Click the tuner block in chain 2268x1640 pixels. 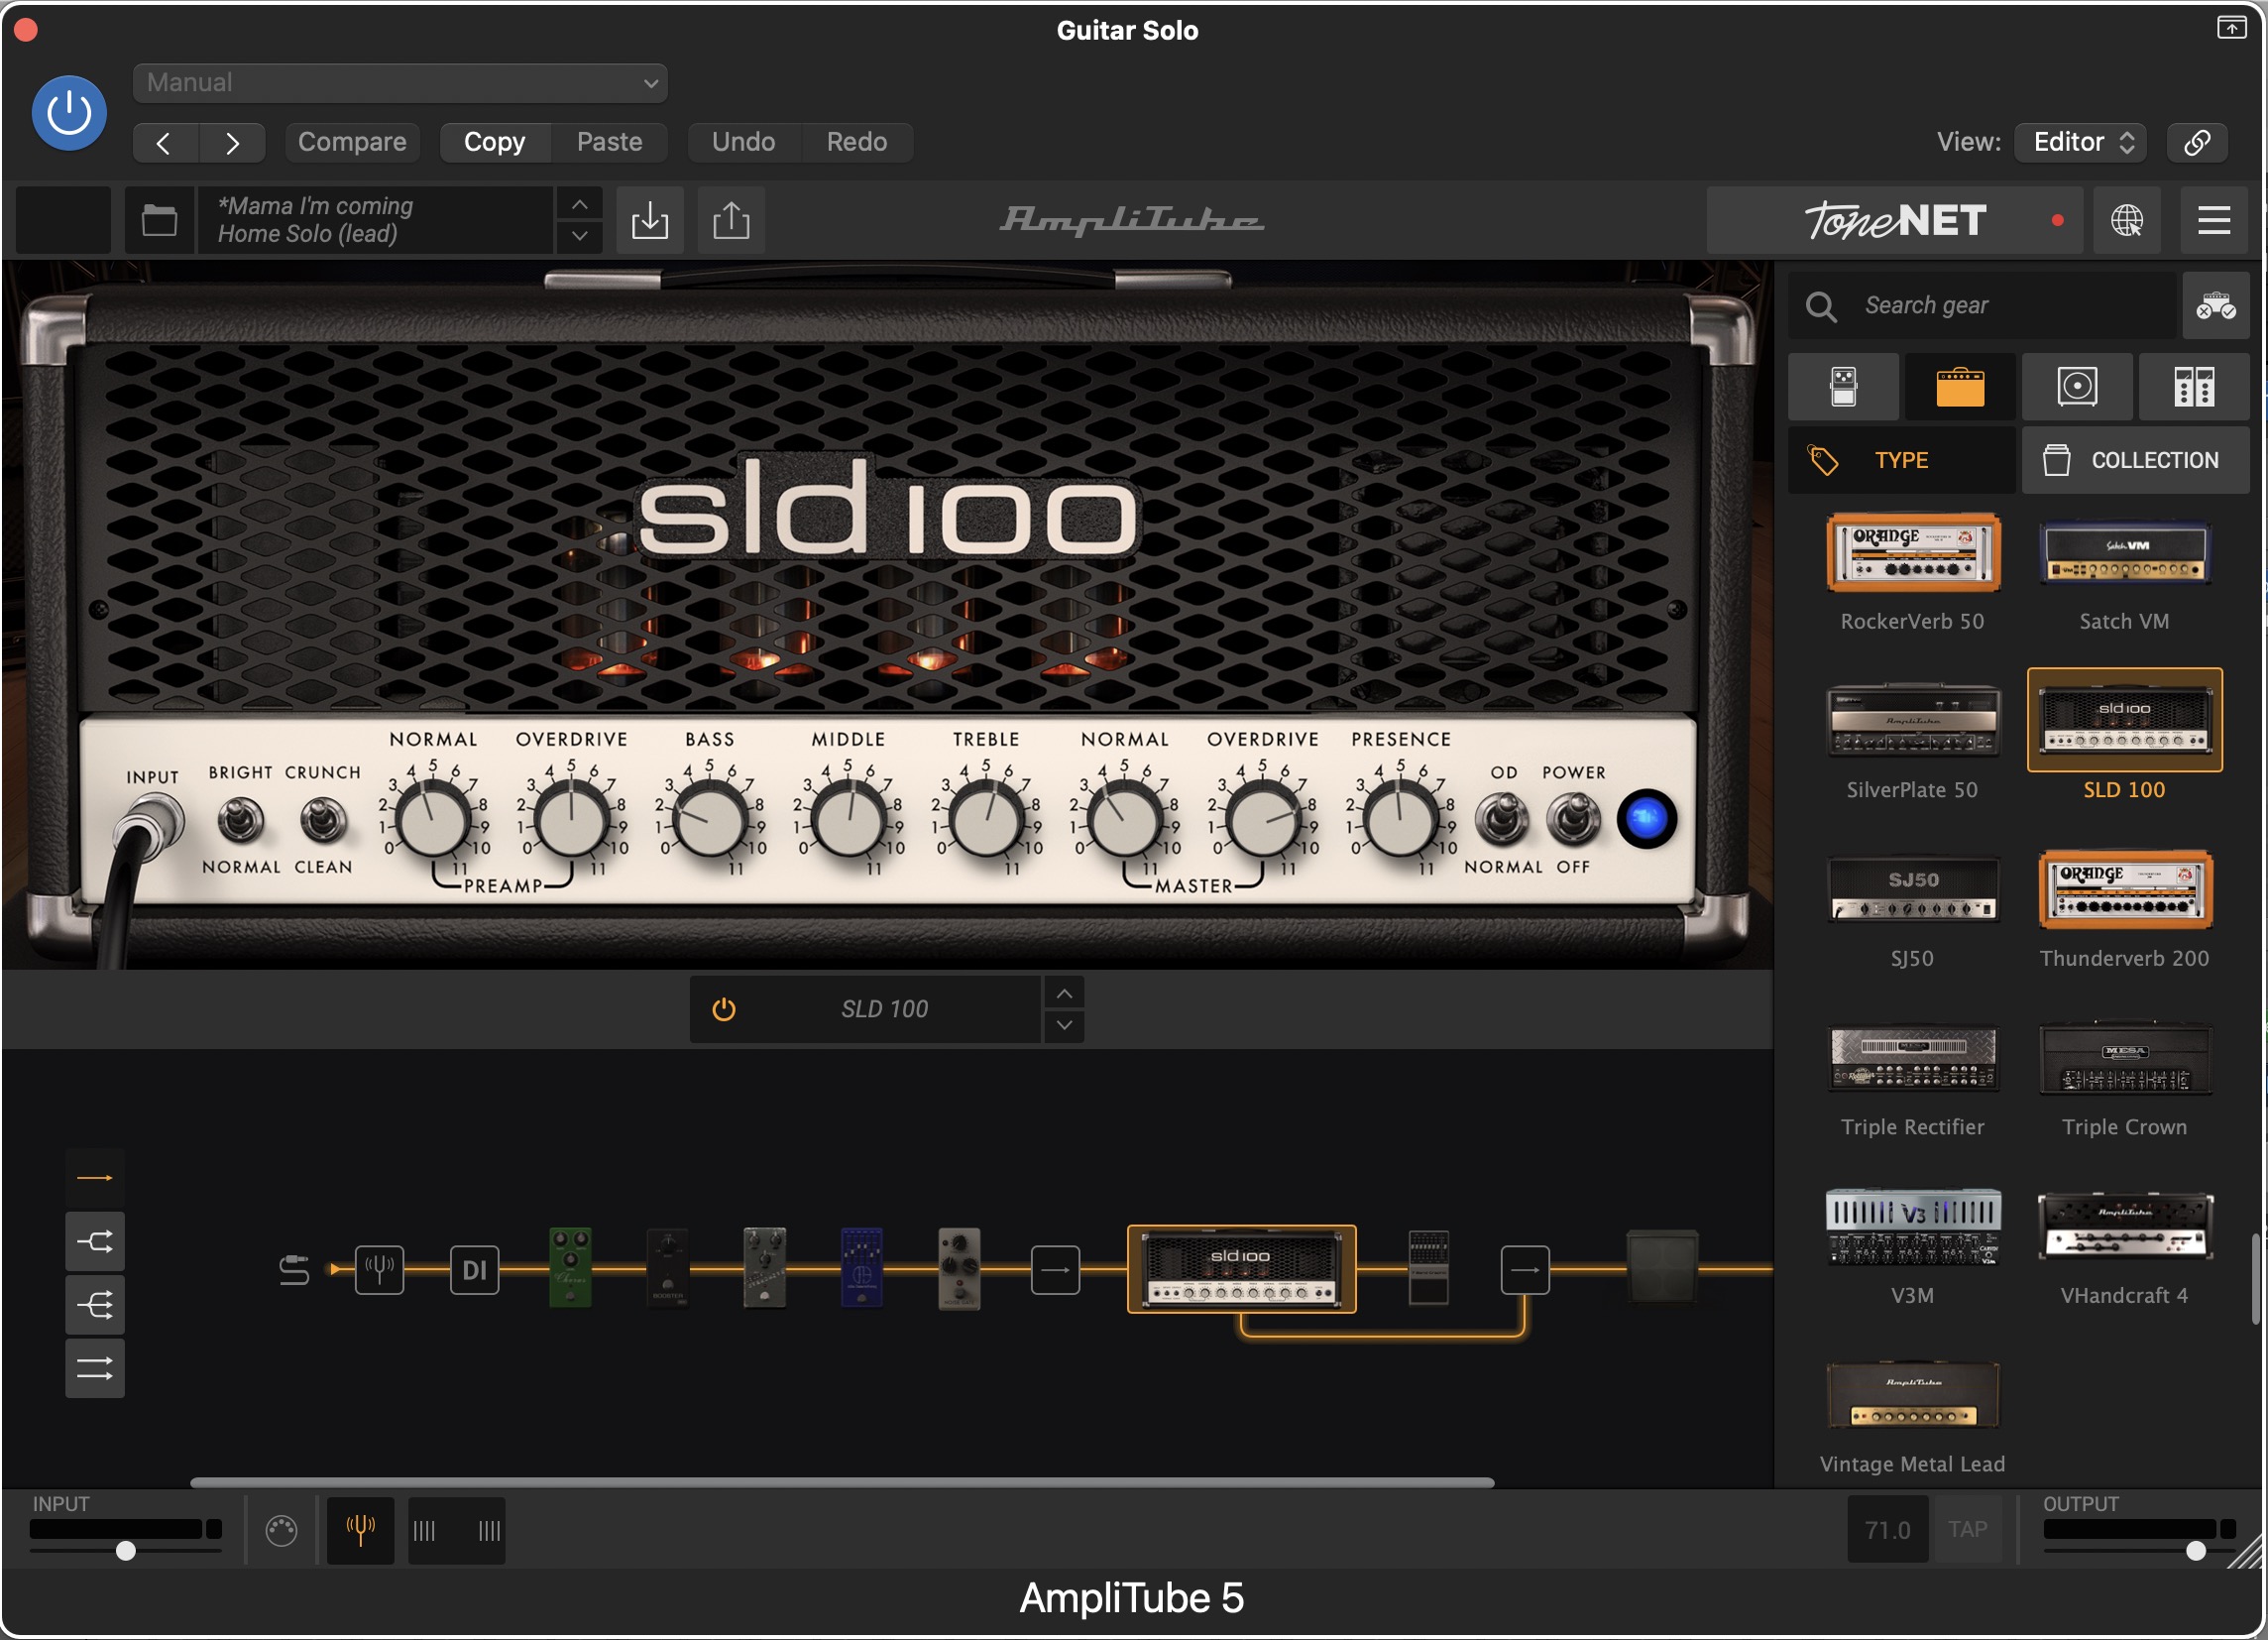coord(380,1271)
